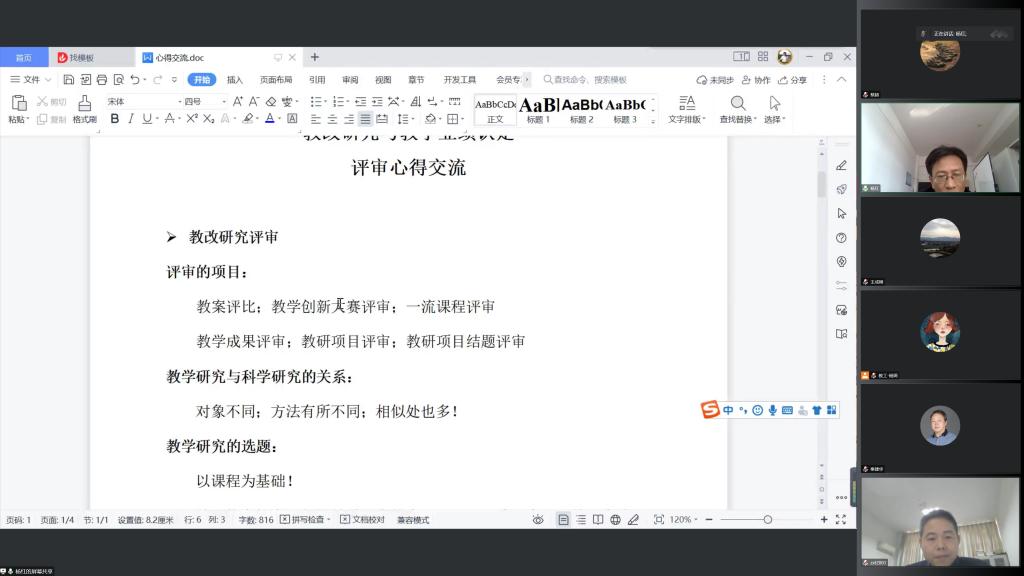Switch to the 插入 (Insert) ribbon tab
The width and height of the screenshot is (1024, 576).
[234, 80]
